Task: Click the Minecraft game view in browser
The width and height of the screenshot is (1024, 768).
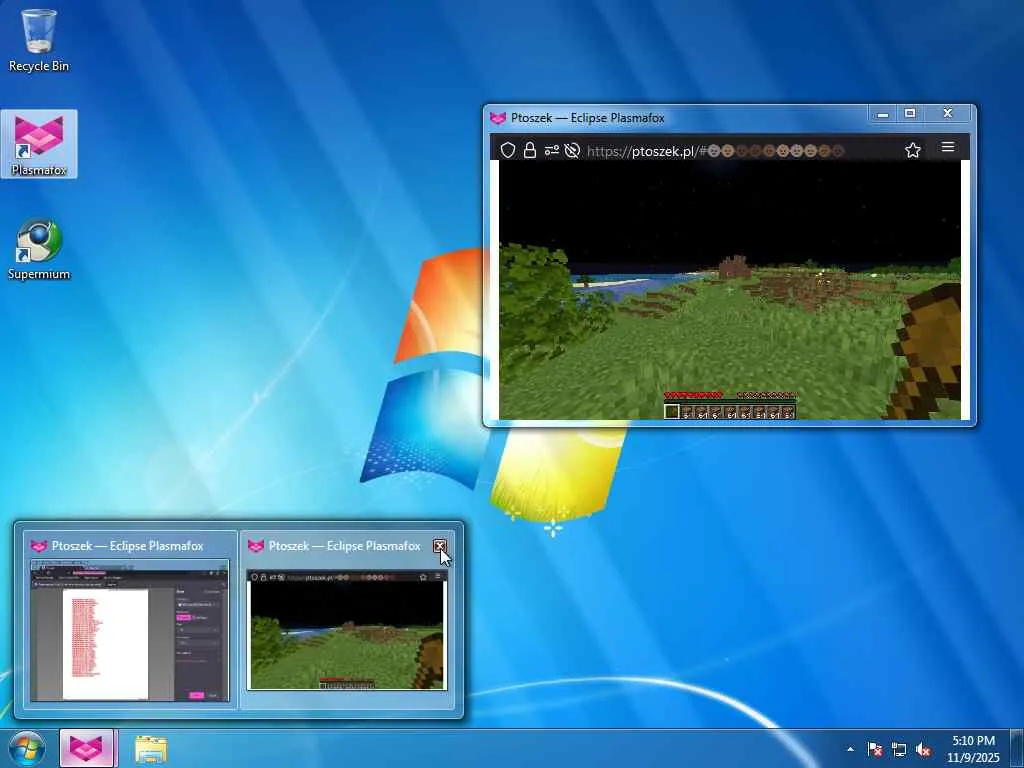Action: 729,289
